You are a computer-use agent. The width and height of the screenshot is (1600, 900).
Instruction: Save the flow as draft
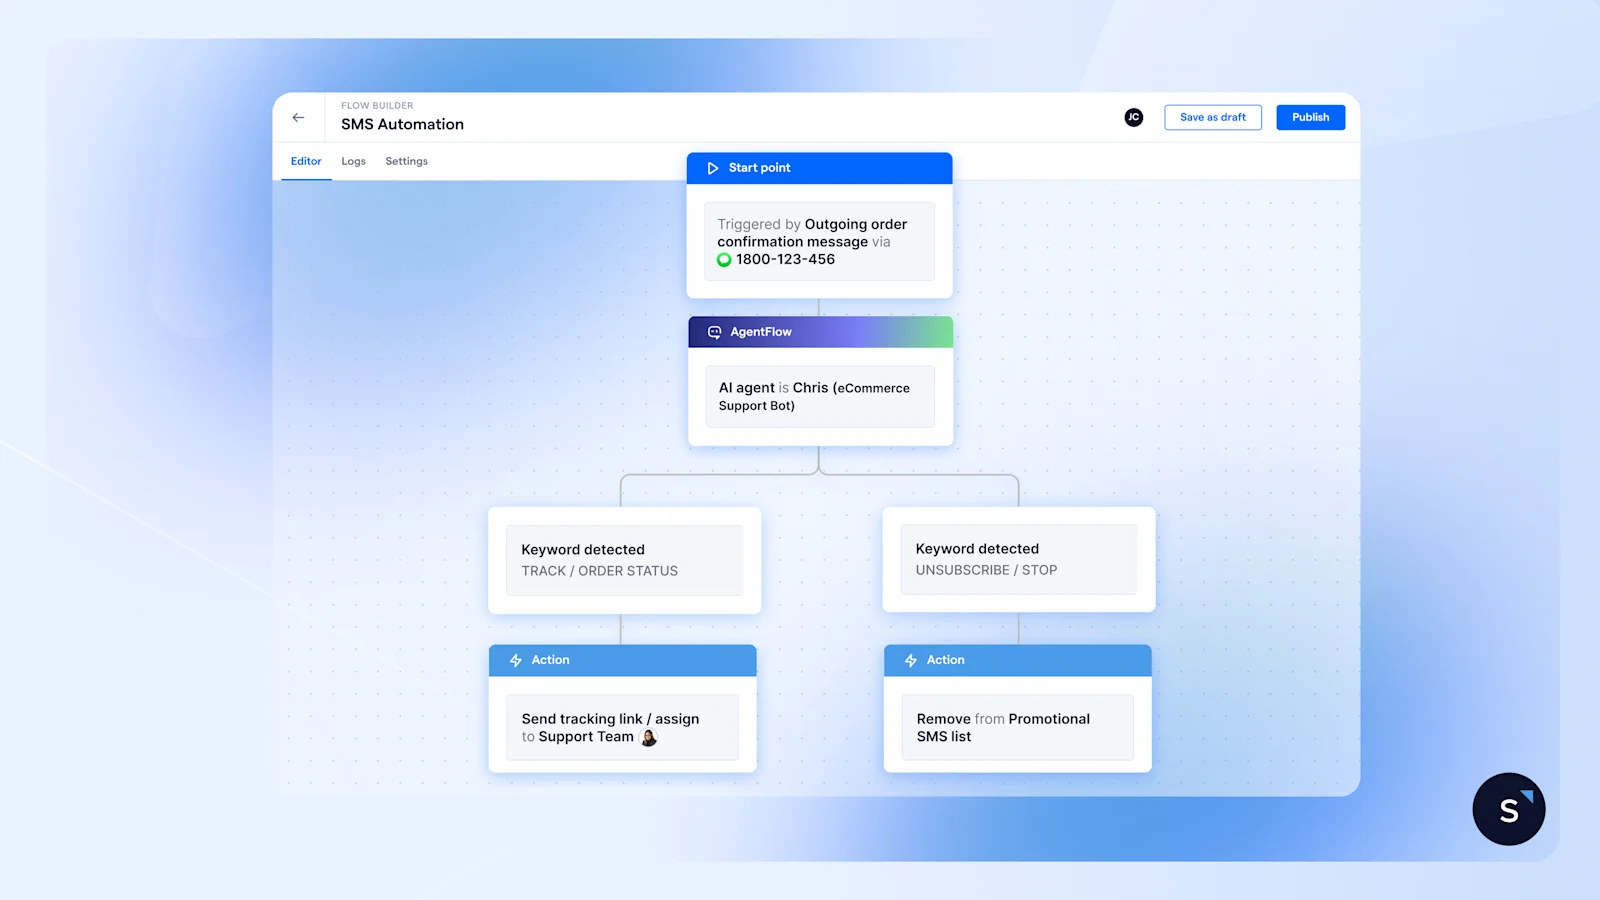click(x=1212, y=117)
